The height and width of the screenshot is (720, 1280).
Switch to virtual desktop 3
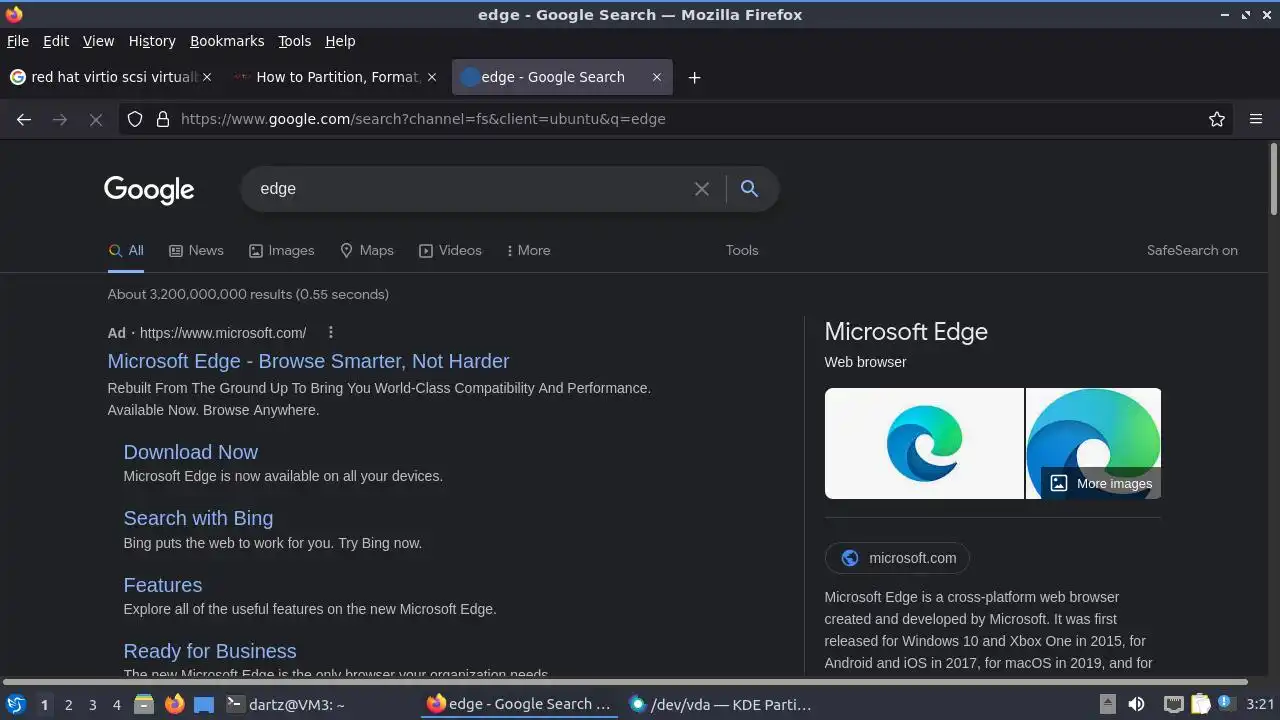(92, 705)
